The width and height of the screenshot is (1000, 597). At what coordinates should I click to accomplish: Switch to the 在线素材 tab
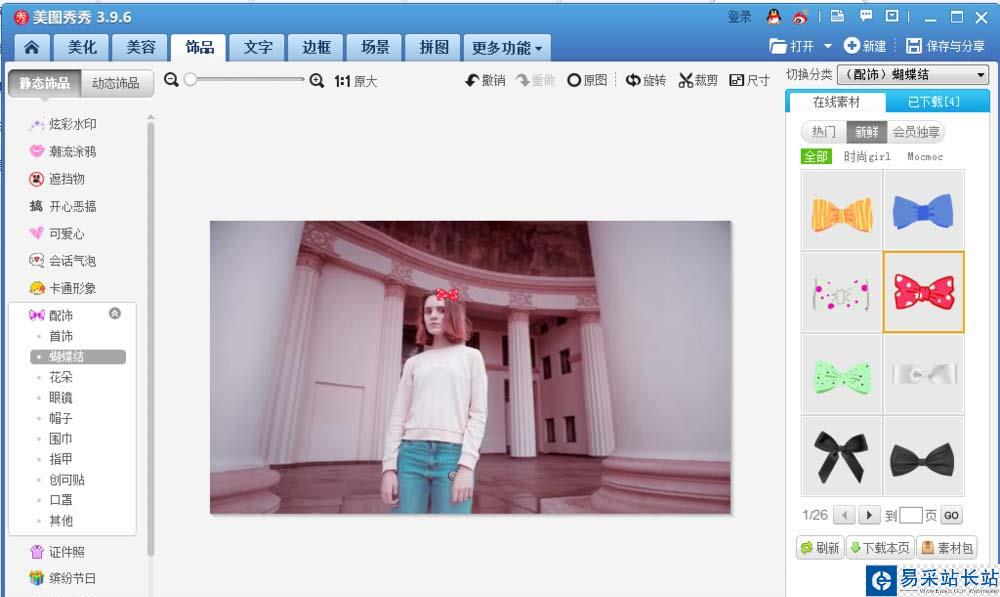[x=836, y=102]
